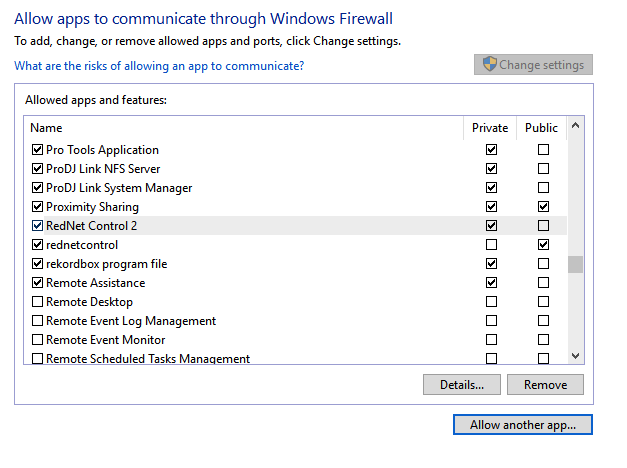Screen dimensions: 627x468
Task: Uncheck Remote Assistance name checkbox
Action: pyautogui.click(x=37, y=283)
